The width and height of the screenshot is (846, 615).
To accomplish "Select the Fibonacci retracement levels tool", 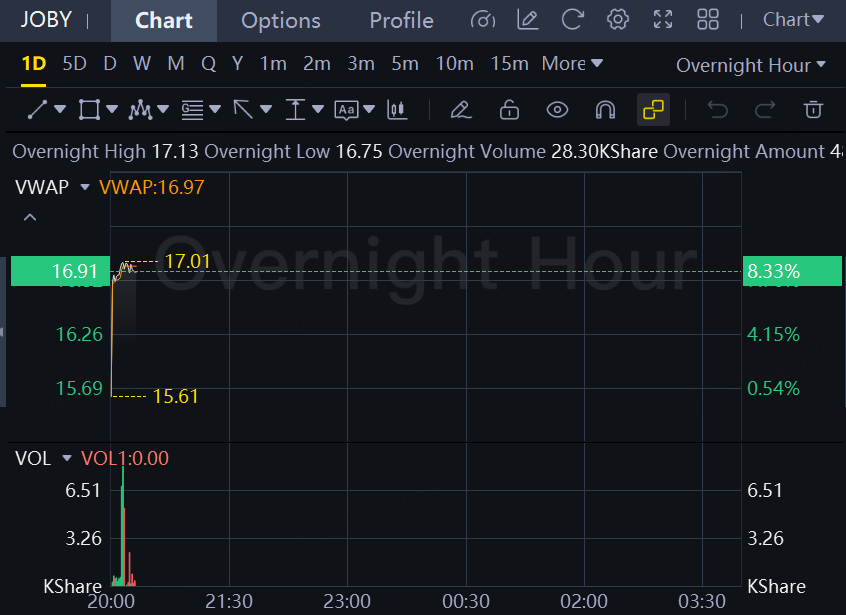I will point(192,110).
